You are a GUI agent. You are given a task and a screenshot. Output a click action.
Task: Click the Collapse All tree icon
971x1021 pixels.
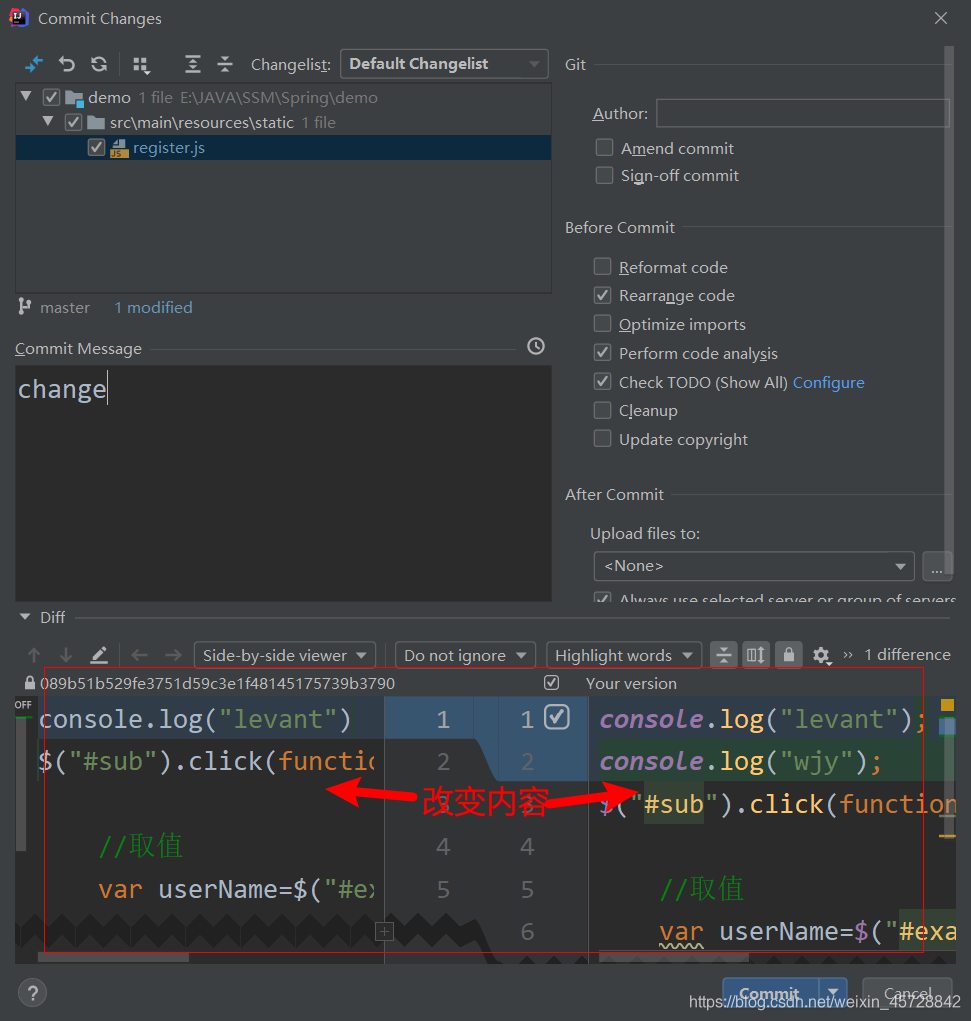(x=225, y=64)
